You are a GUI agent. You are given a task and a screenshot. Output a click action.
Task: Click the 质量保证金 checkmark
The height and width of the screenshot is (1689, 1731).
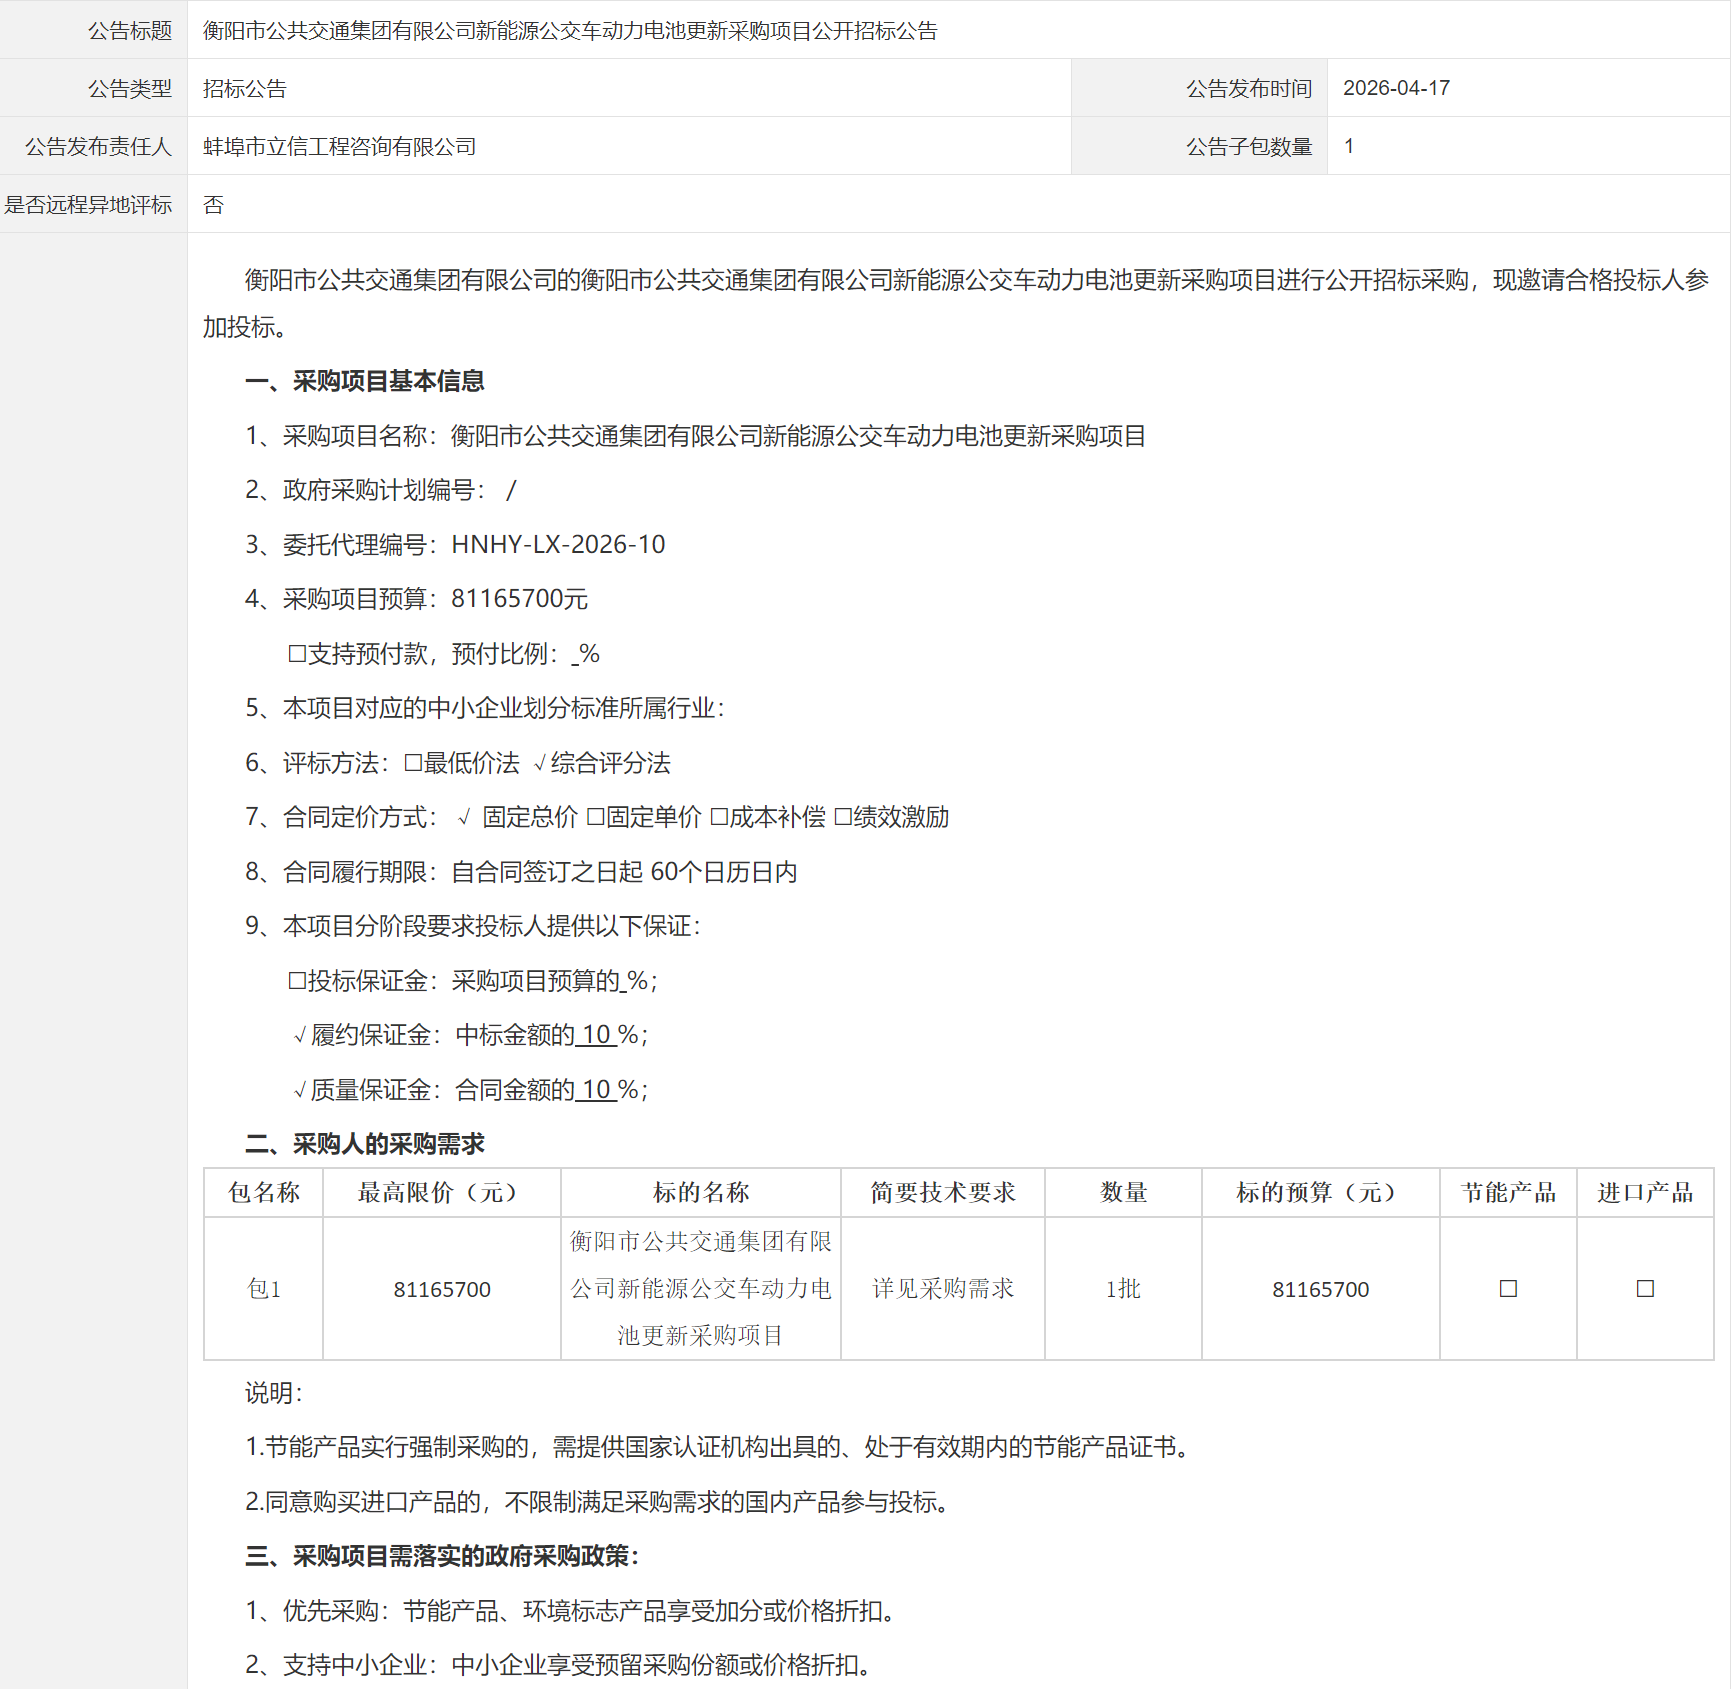(299, 1090)
